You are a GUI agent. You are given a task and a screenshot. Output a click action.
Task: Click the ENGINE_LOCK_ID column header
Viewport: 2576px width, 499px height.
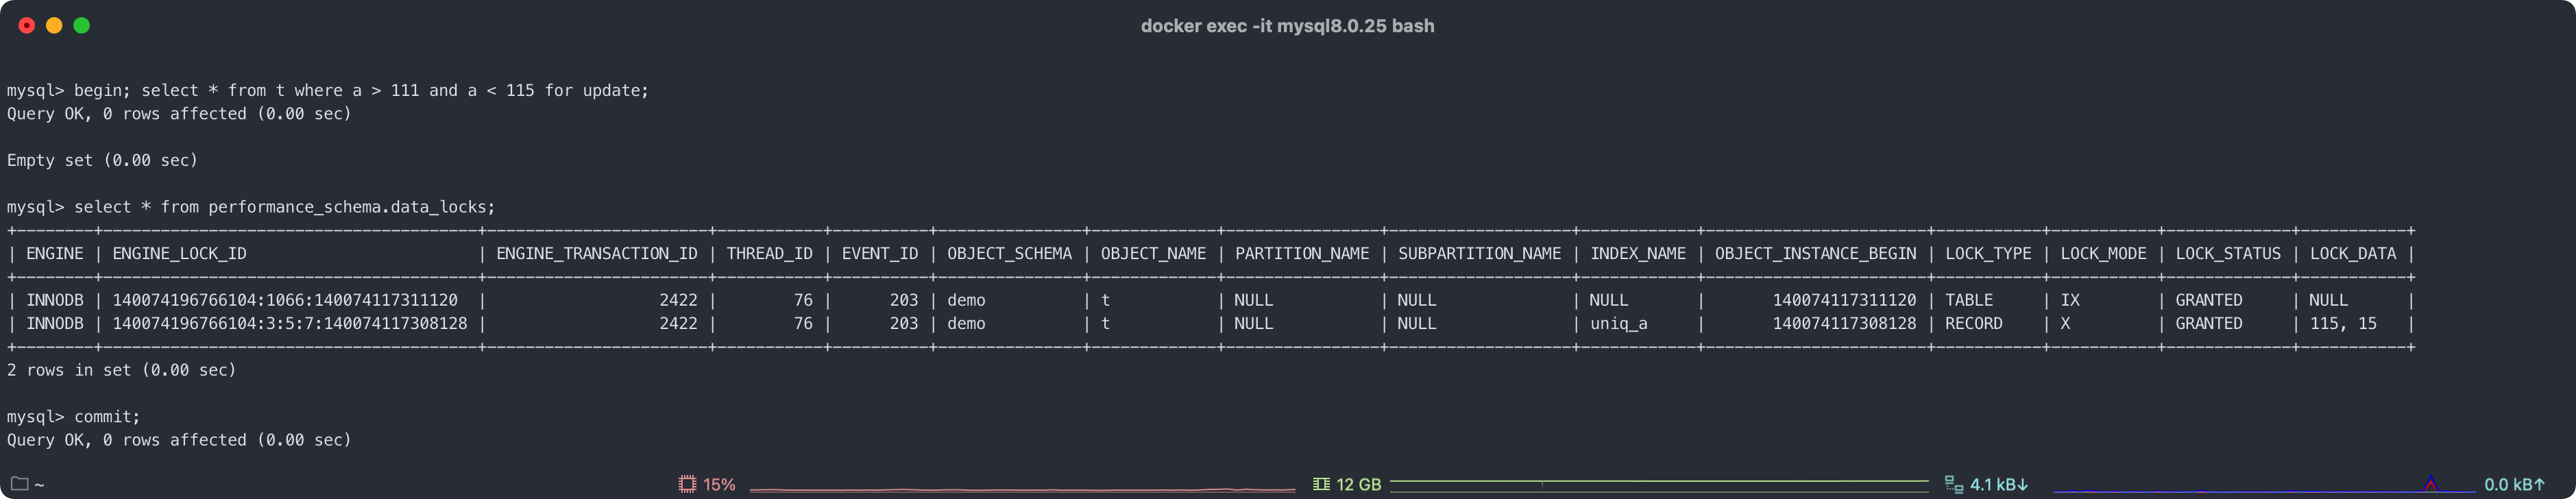(x=179, y=254)
